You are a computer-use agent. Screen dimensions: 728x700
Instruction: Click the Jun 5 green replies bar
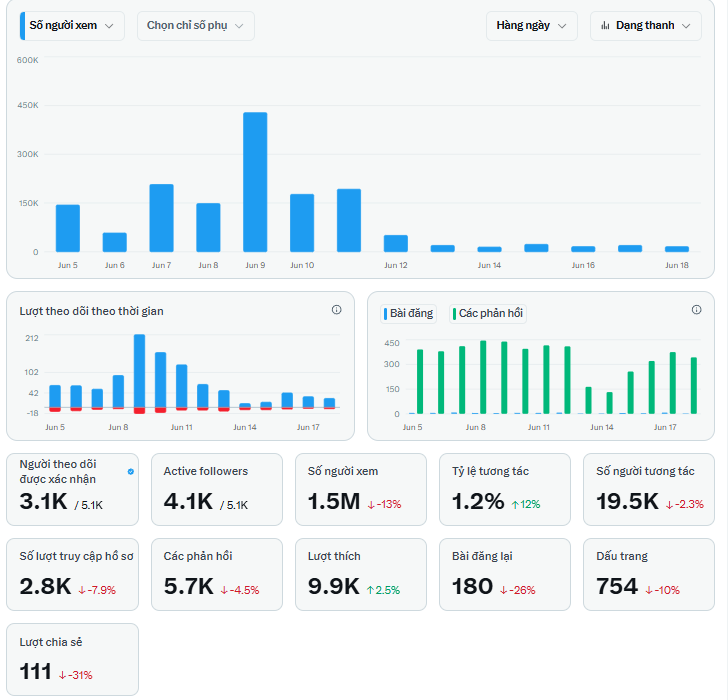(420, 382)
